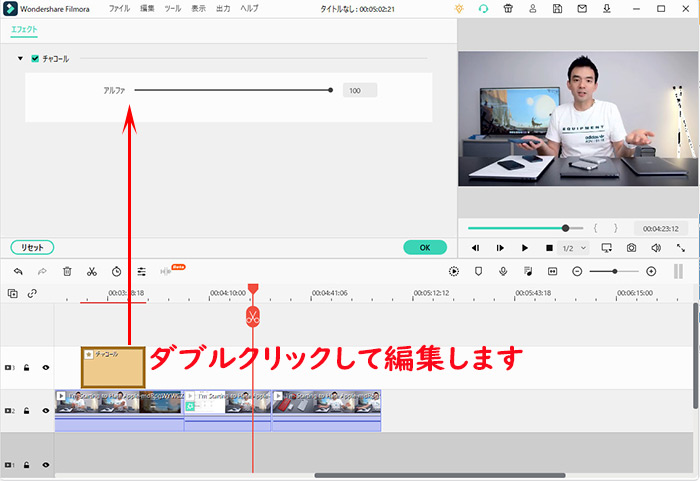Click the アルファ slider handle
The height and width of the screenshot is (481, 700).
tap(330, 90)
